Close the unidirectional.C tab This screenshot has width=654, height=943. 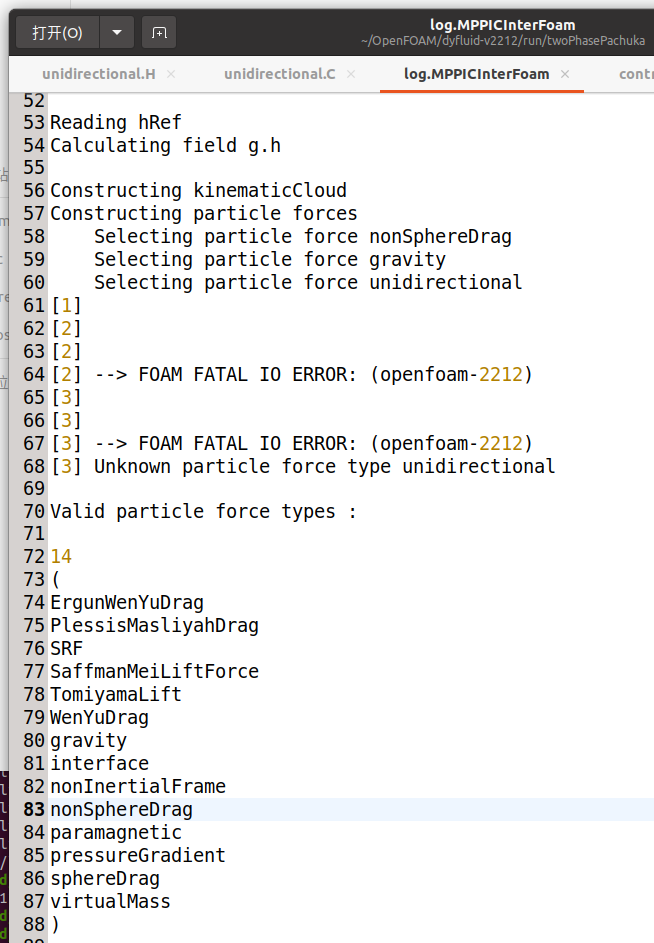point(351,74)
